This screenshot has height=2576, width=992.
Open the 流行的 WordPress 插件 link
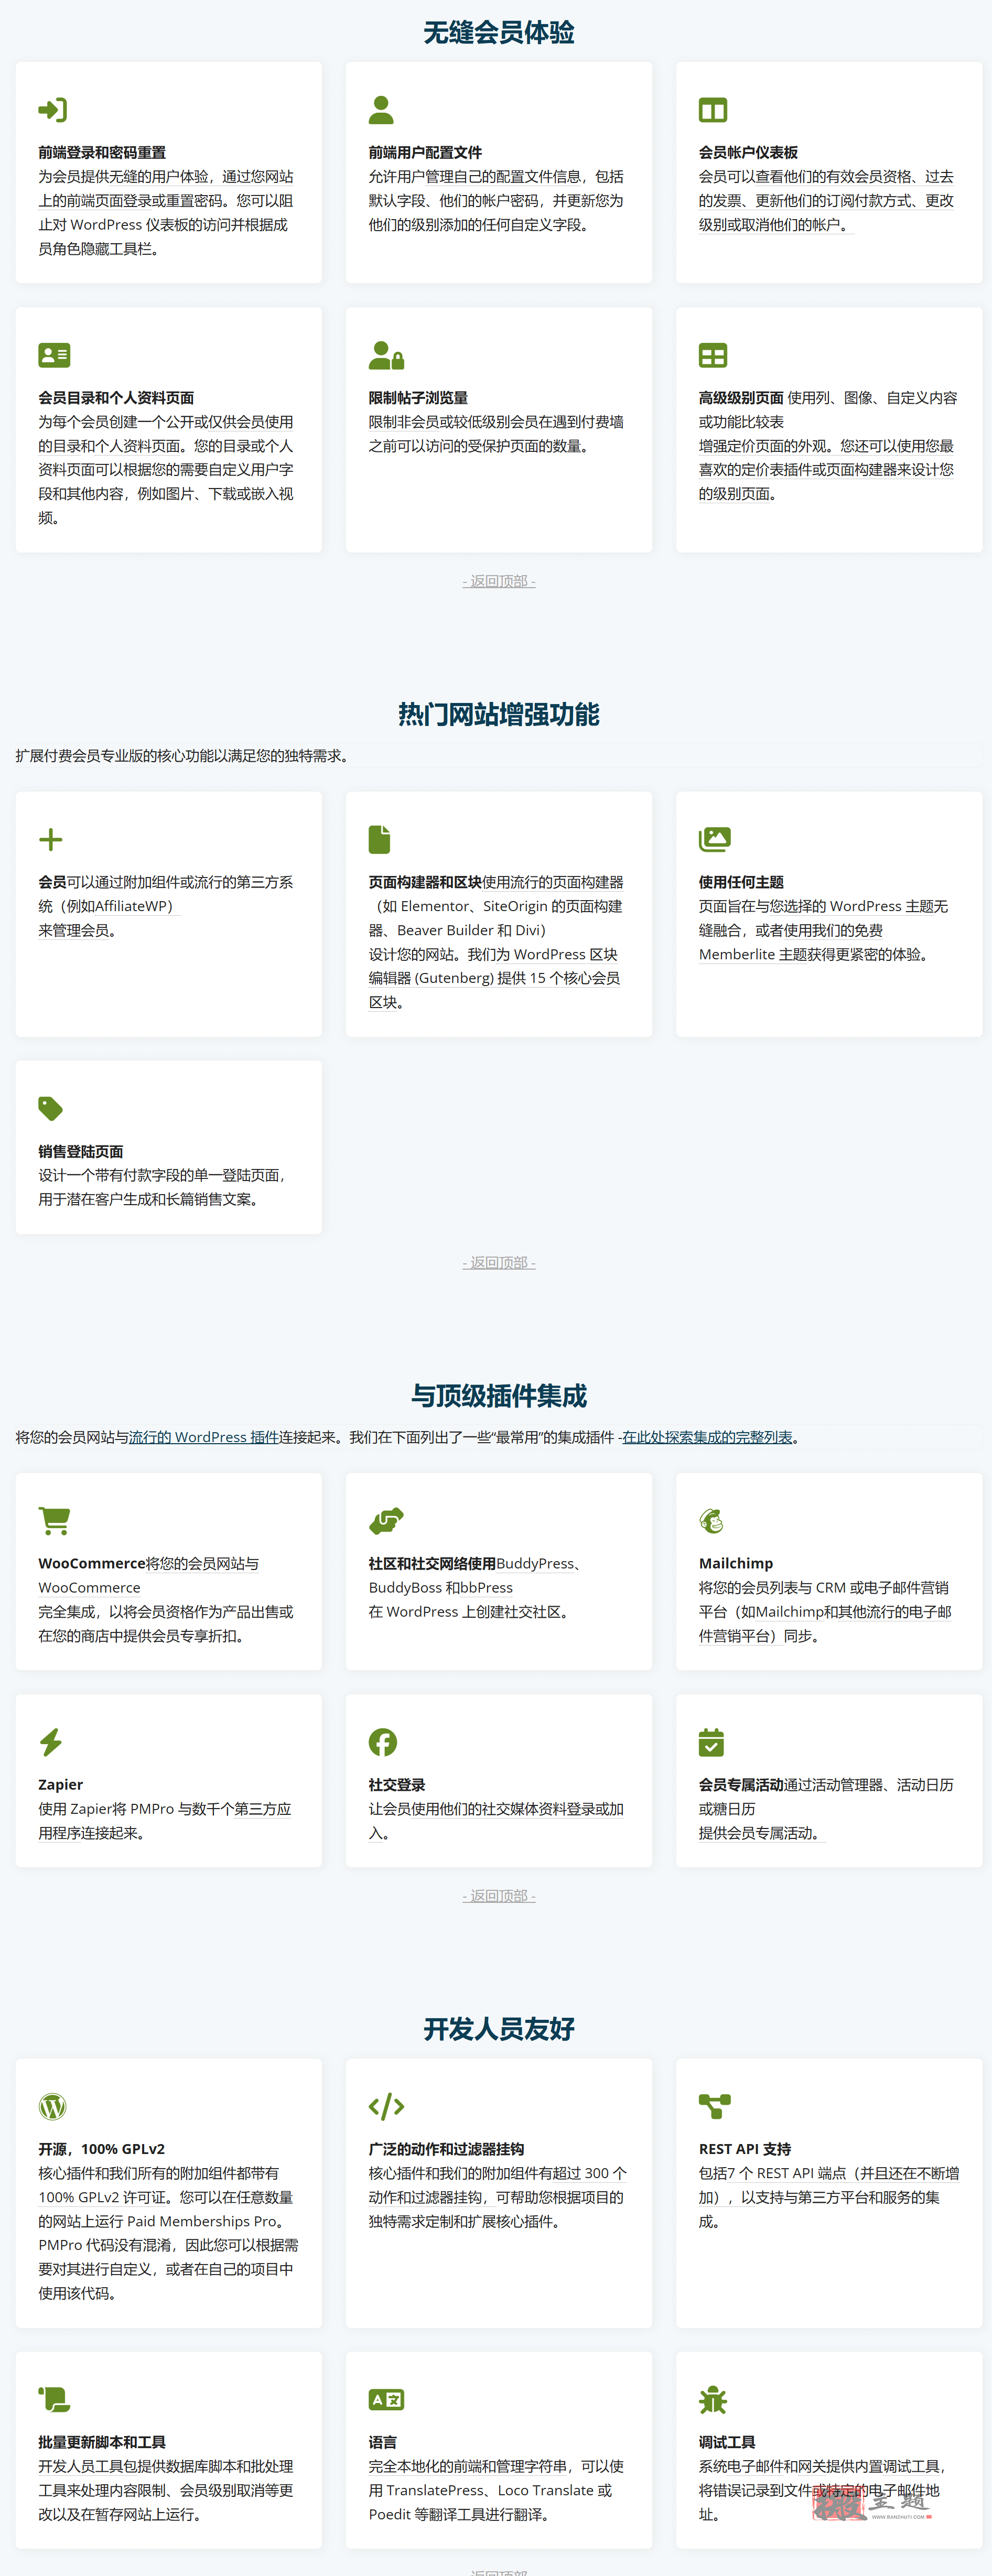pos(204,1437)
